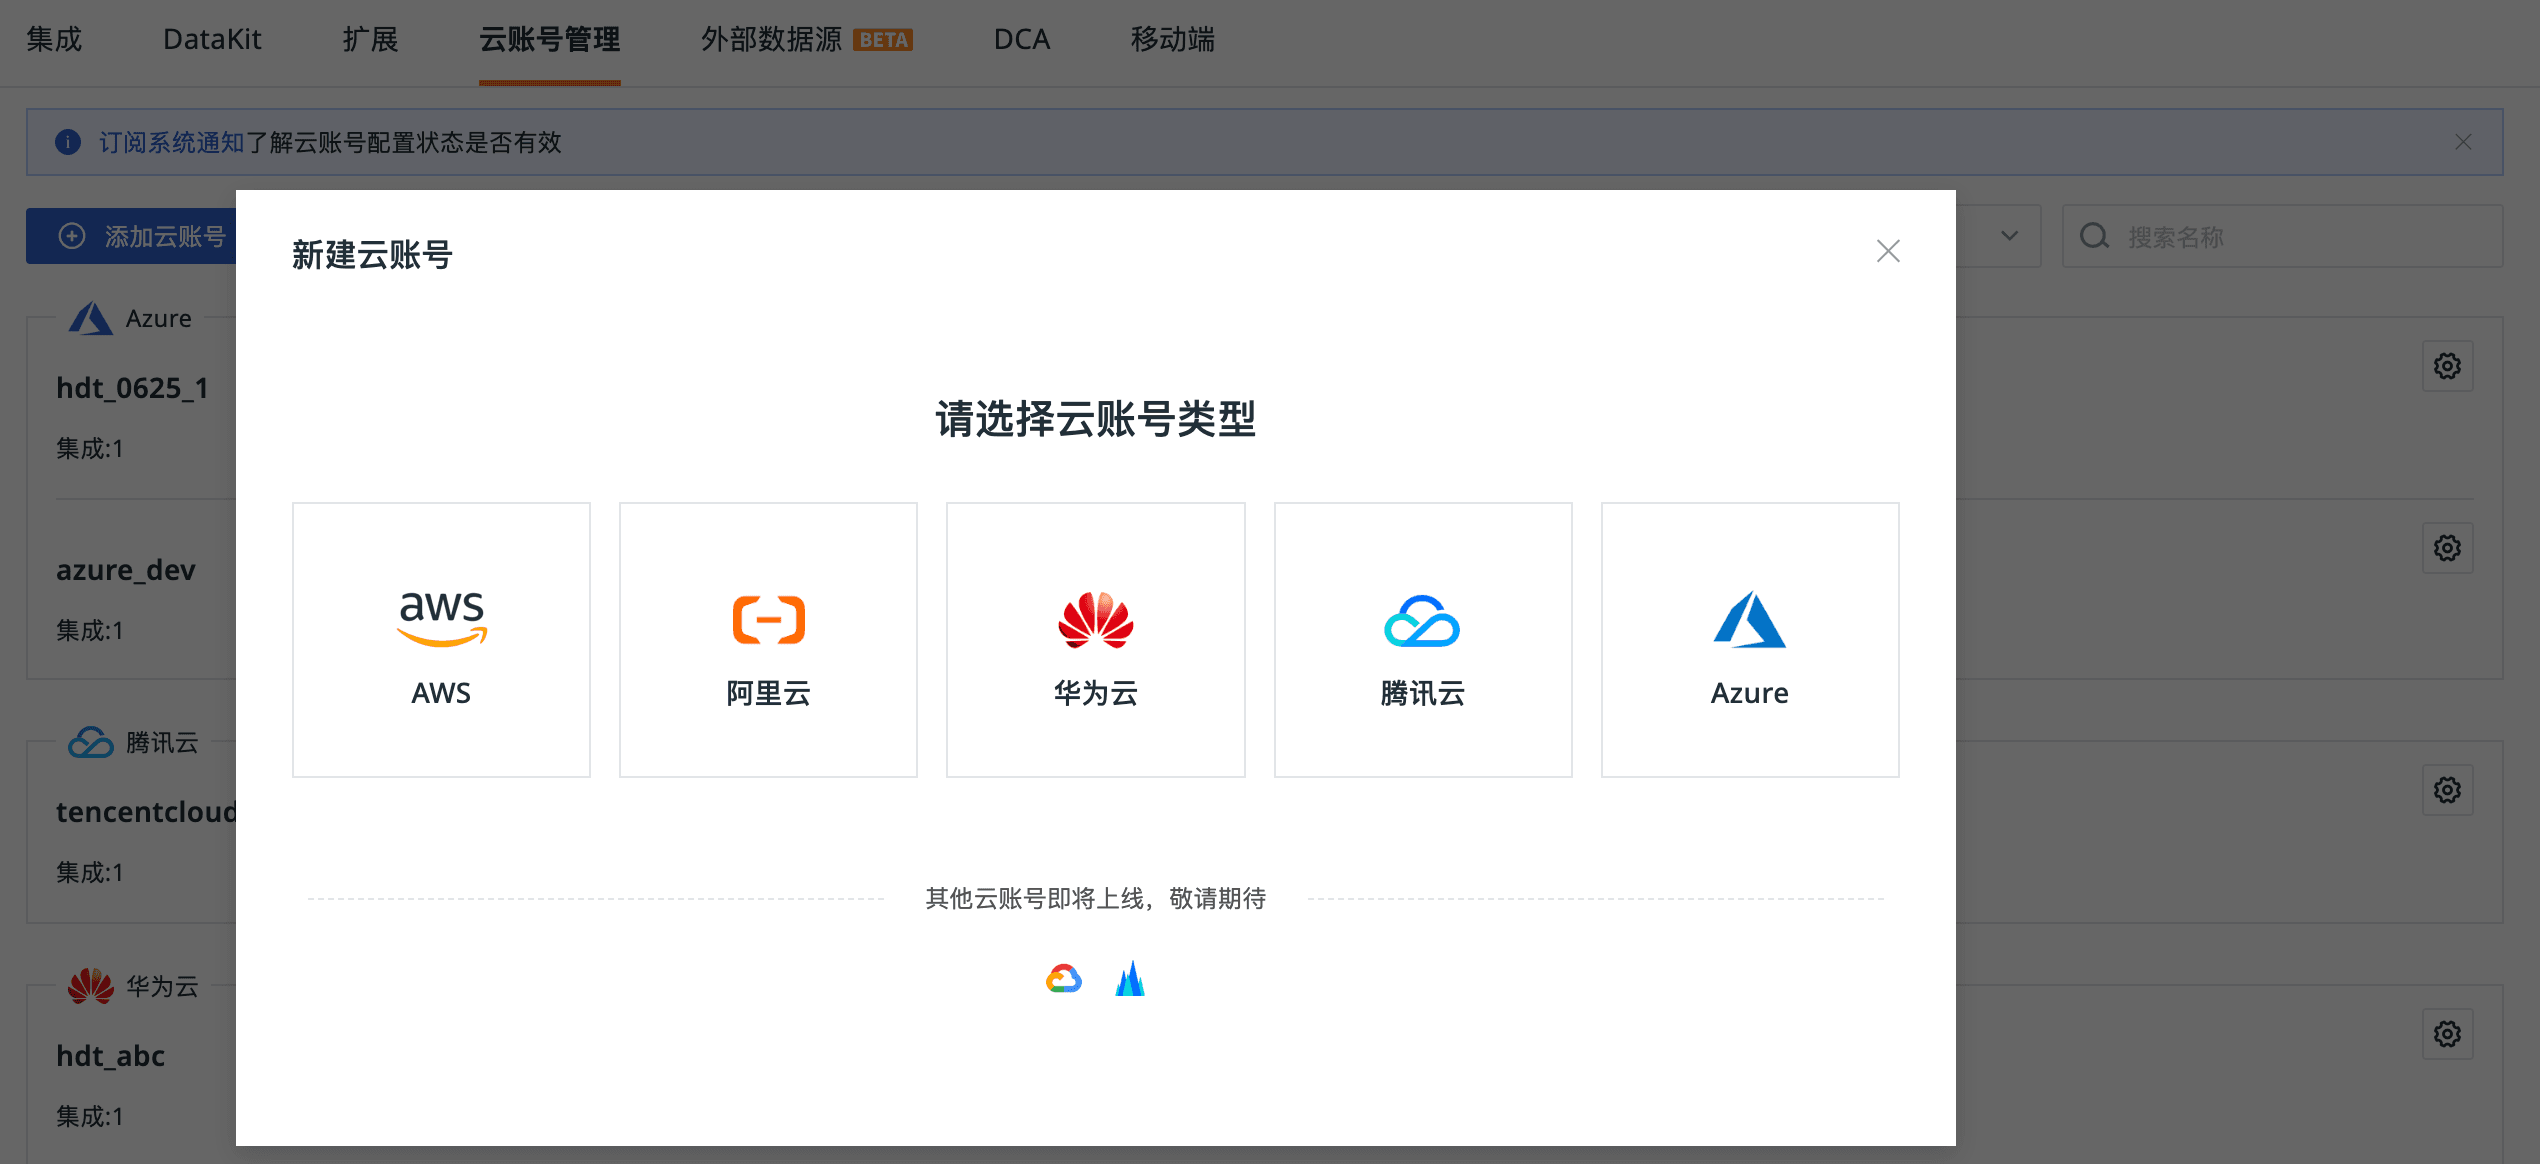Click the 请选择云账号类型 heading
2540x1164 pixels.
click(x=1096, y=419)
